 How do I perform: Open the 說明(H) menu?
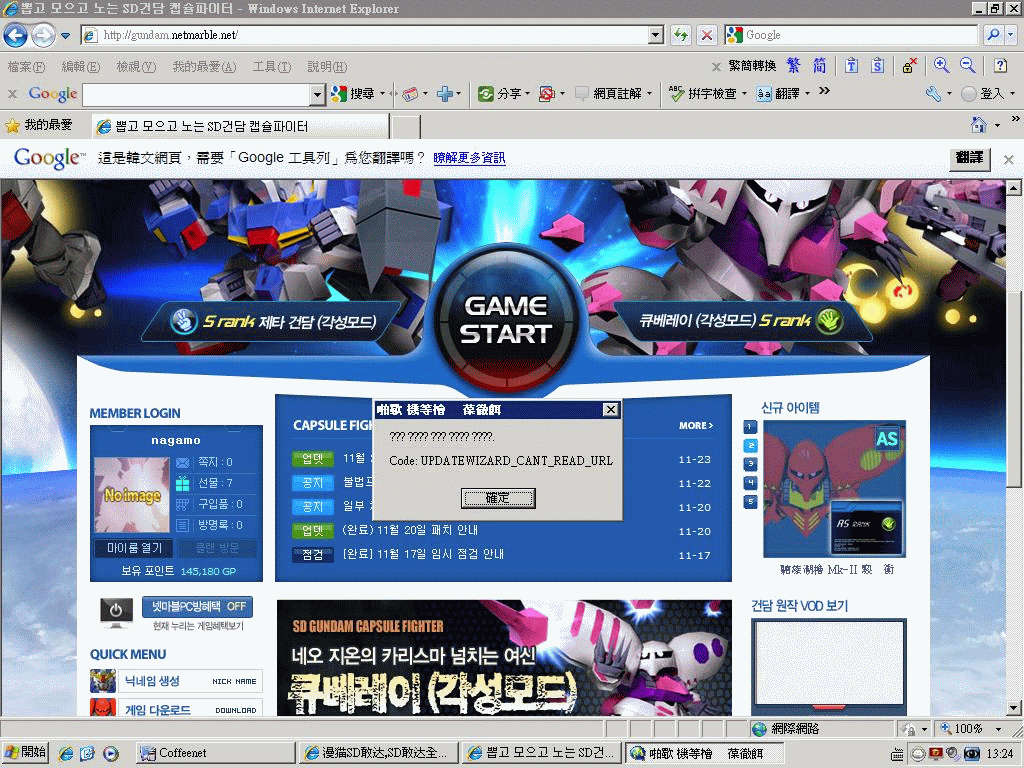coord(327,67)
